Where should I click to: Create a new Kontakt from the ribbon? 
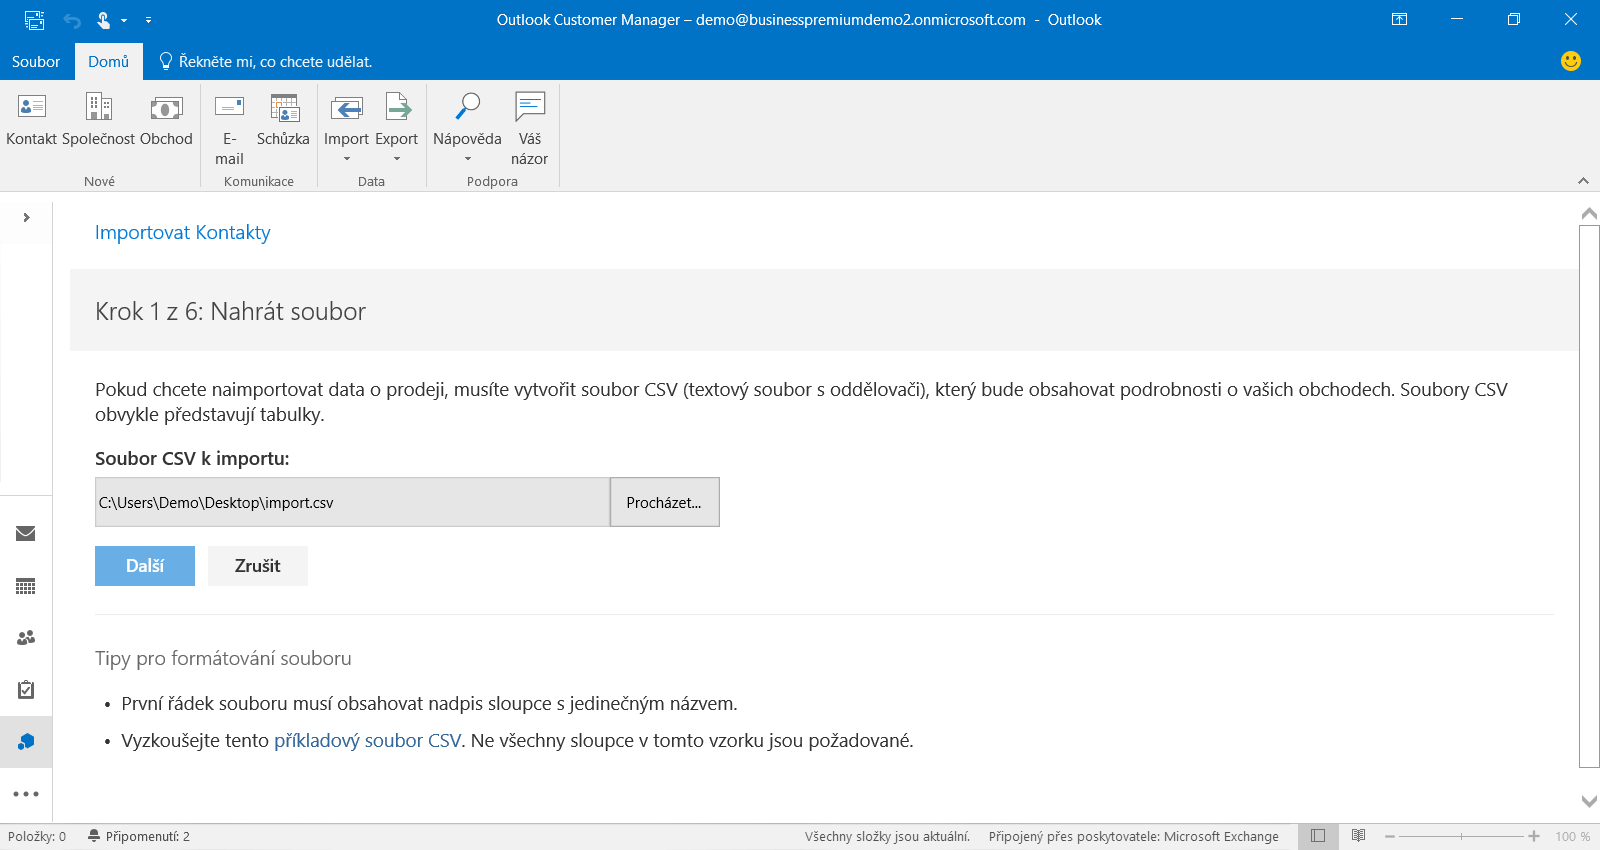[x=31, y=120]
